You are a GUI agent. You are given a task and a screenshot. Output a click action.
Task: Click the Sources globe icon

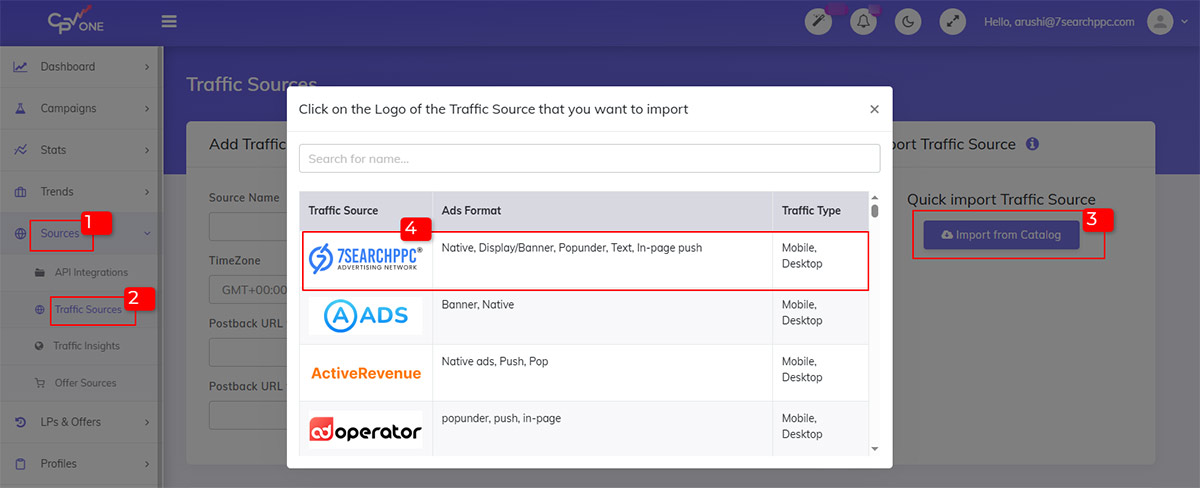(x=20, y=234)
